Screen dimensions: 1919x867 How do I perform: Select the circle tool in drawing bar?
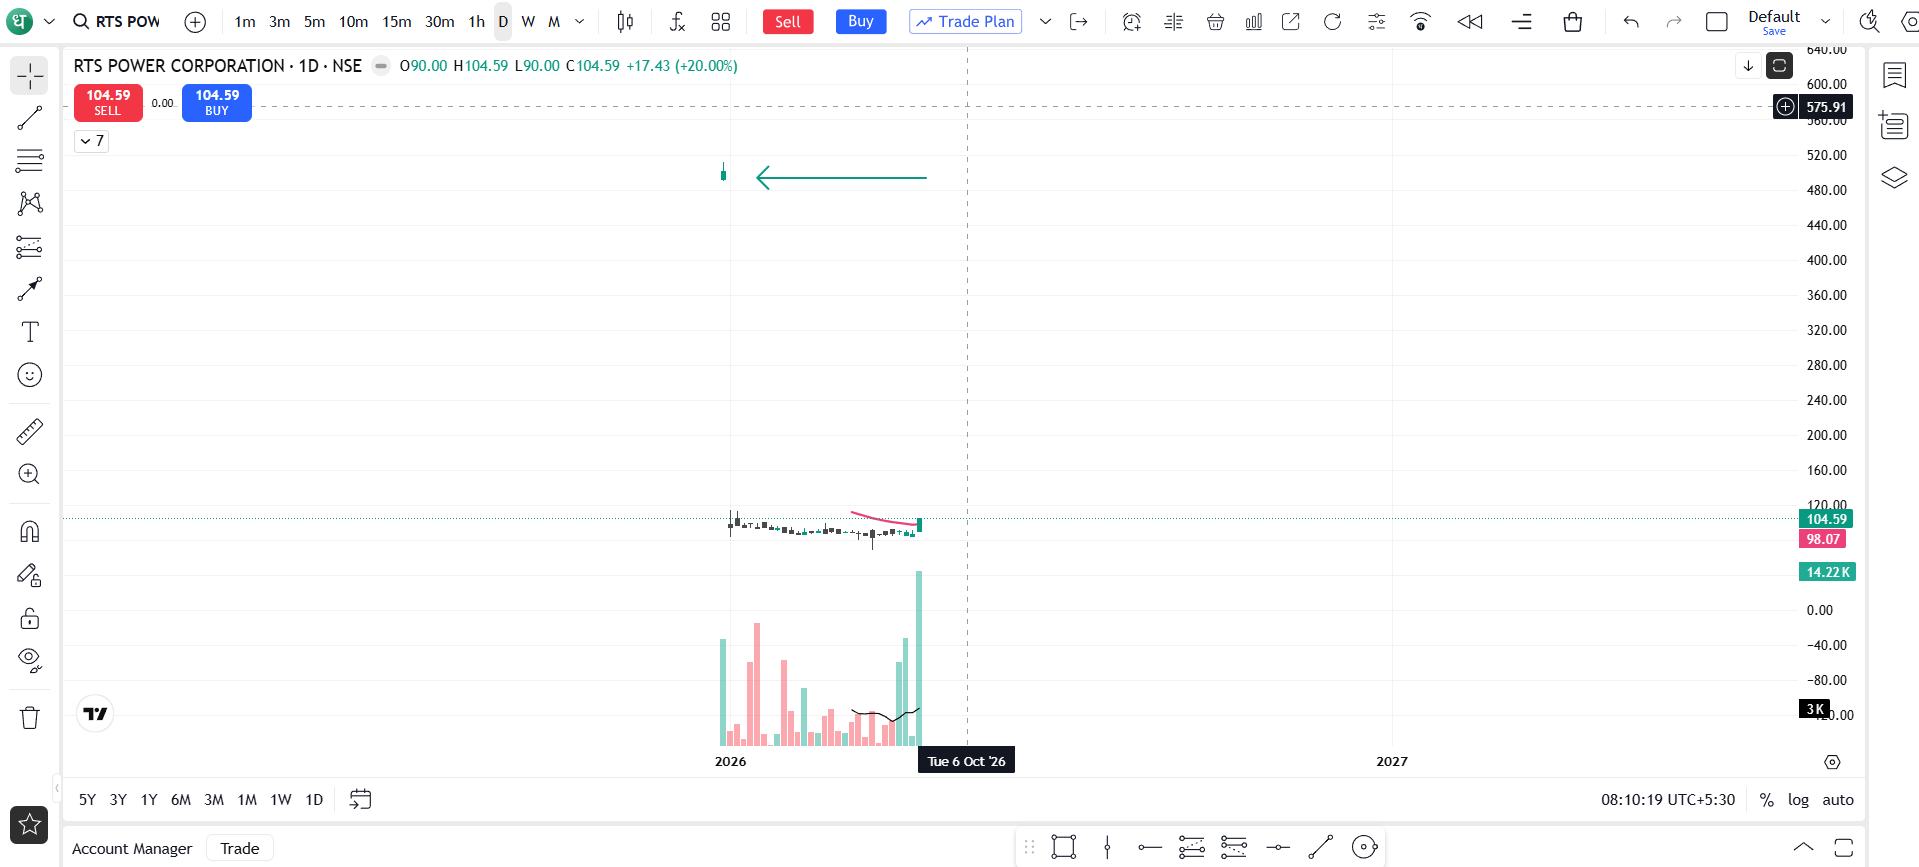(1364, 848)
